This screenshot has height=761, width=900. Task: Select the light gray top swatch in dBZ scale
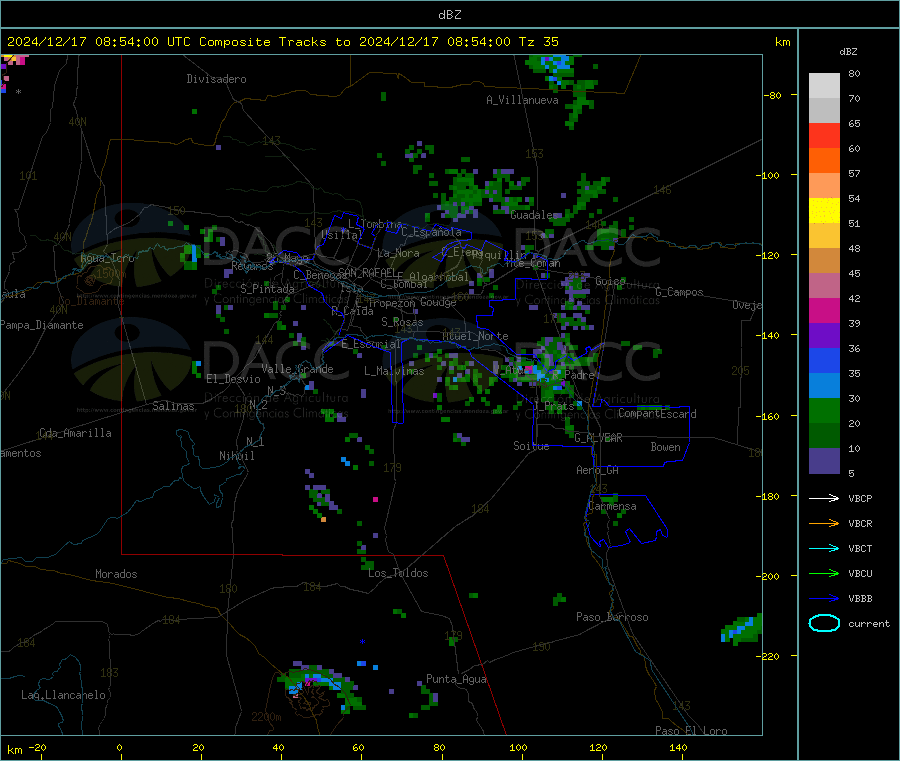[824, 86]
